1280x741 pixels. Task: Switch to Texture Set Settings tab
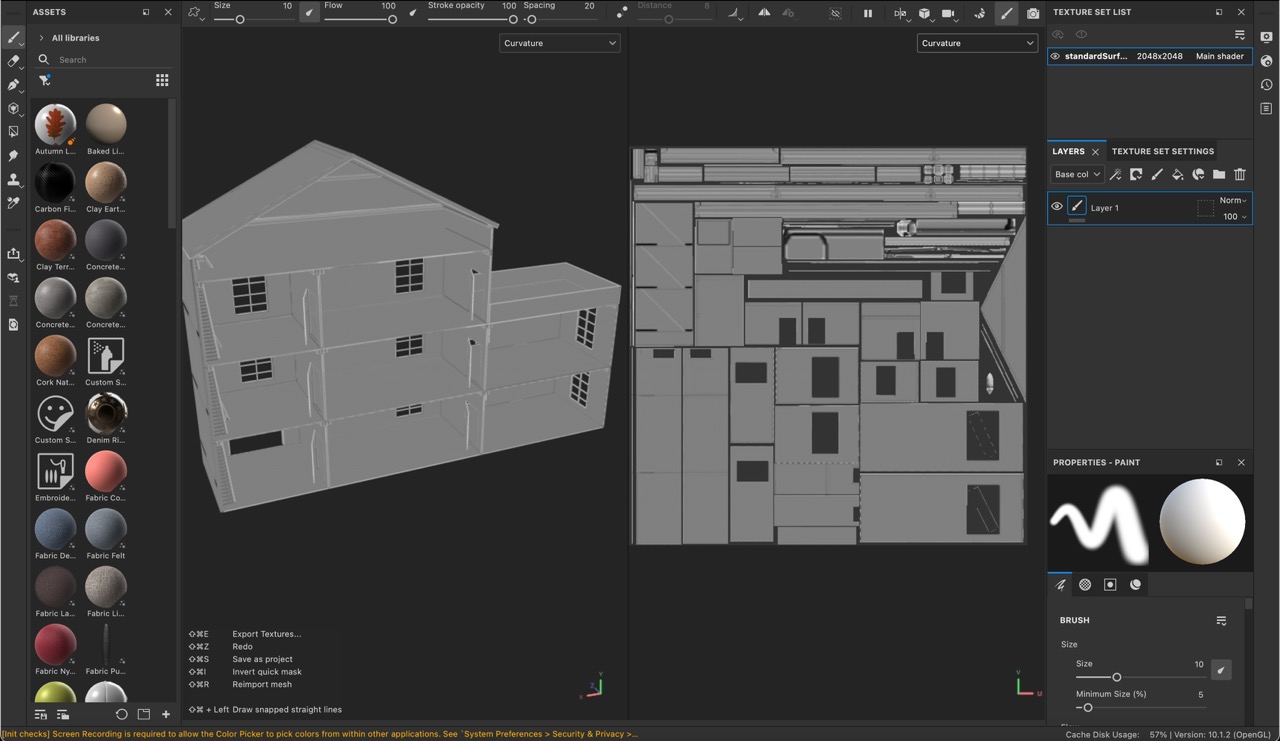click(1163, 151)
